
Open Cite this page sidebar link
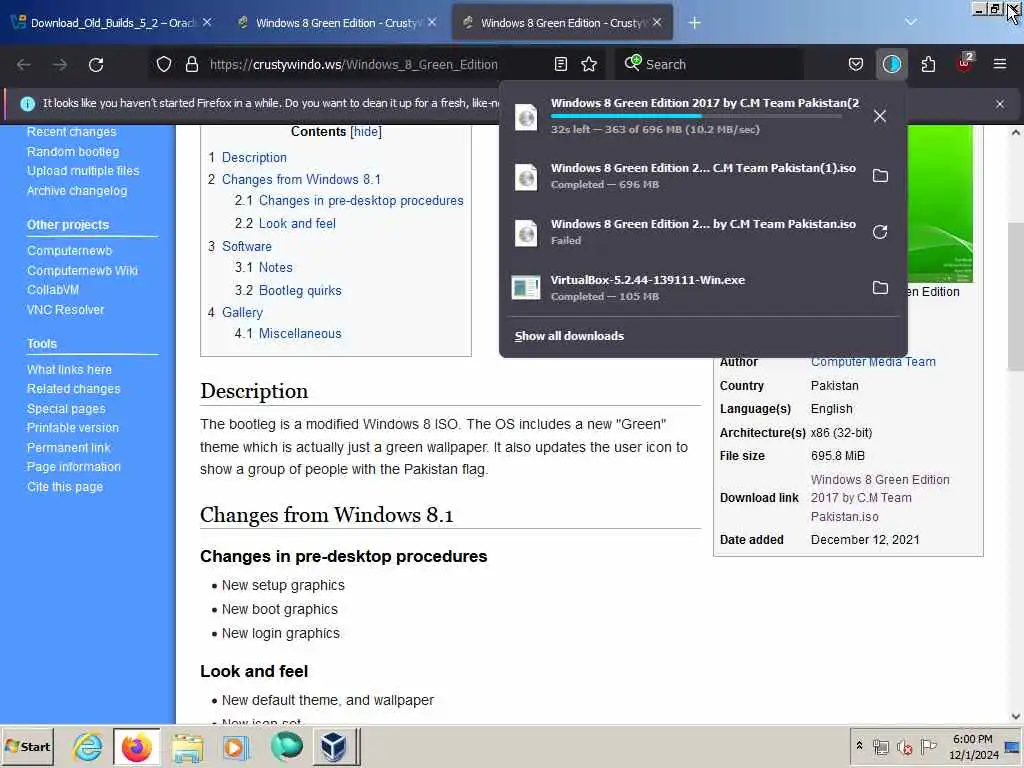[x=65, y=487]
